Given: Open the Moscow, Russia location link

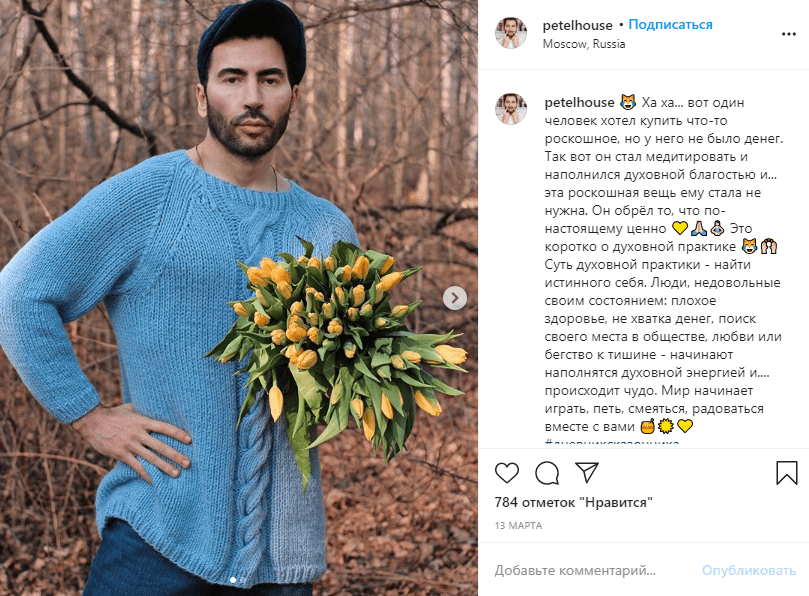Looking at the screenshot, I should 584,44.
